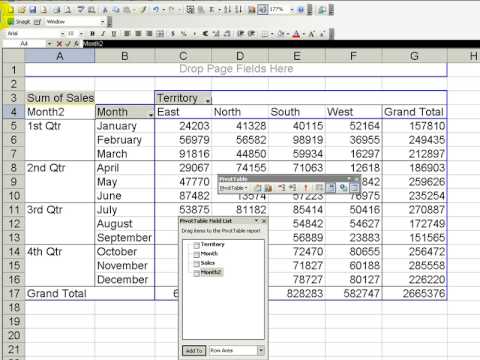
Task: Close the PivotTable Field List pane
Action: (264, 221)
